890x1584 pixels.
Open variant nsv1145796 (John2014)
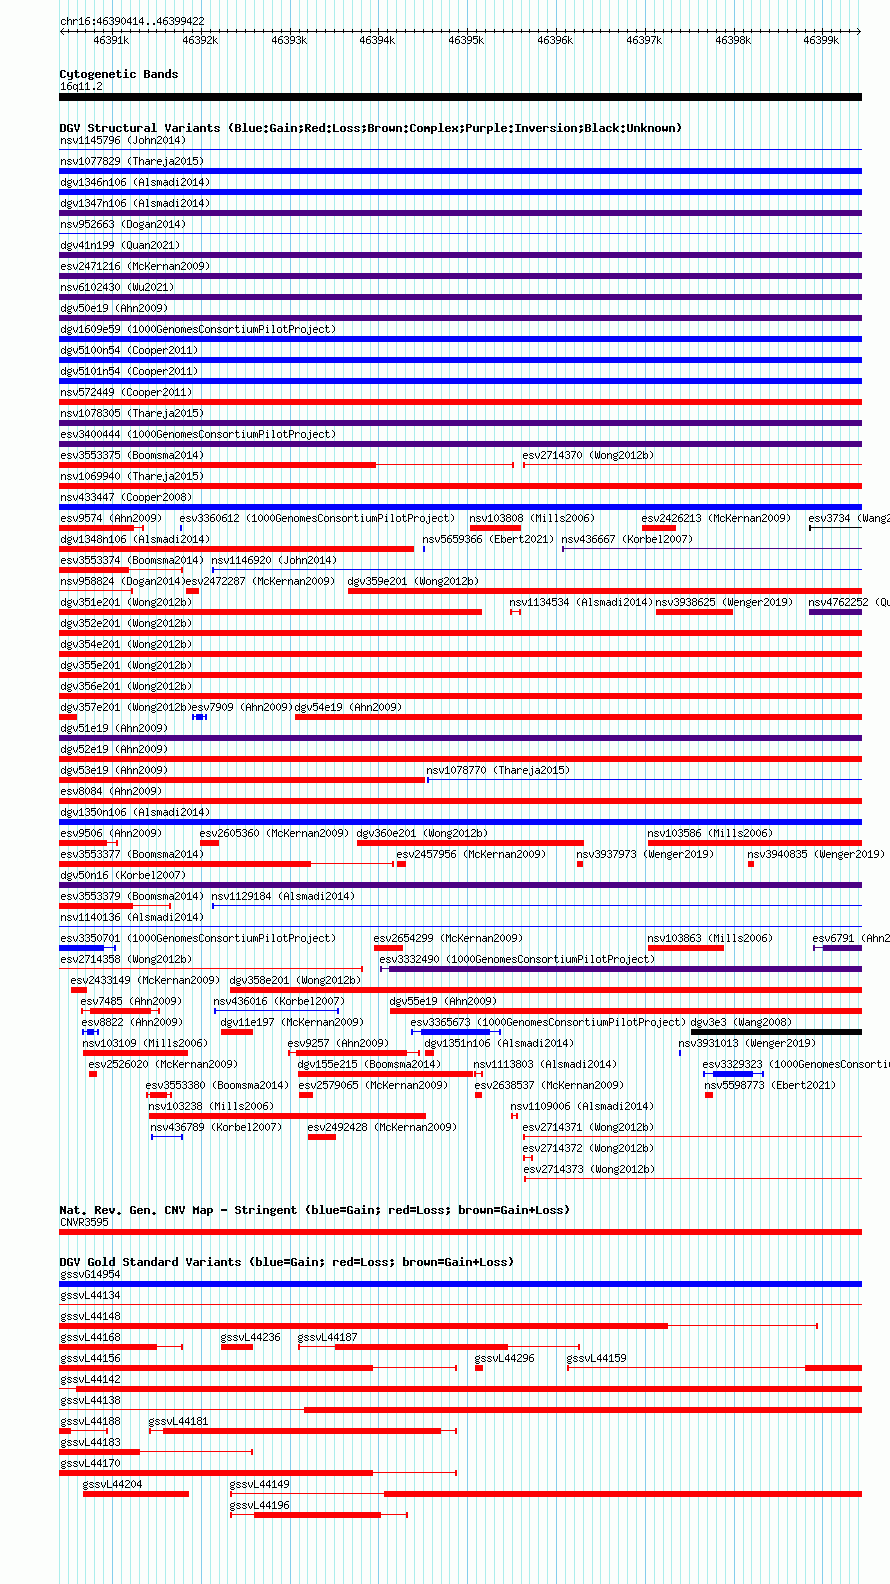tap(123, 140)
